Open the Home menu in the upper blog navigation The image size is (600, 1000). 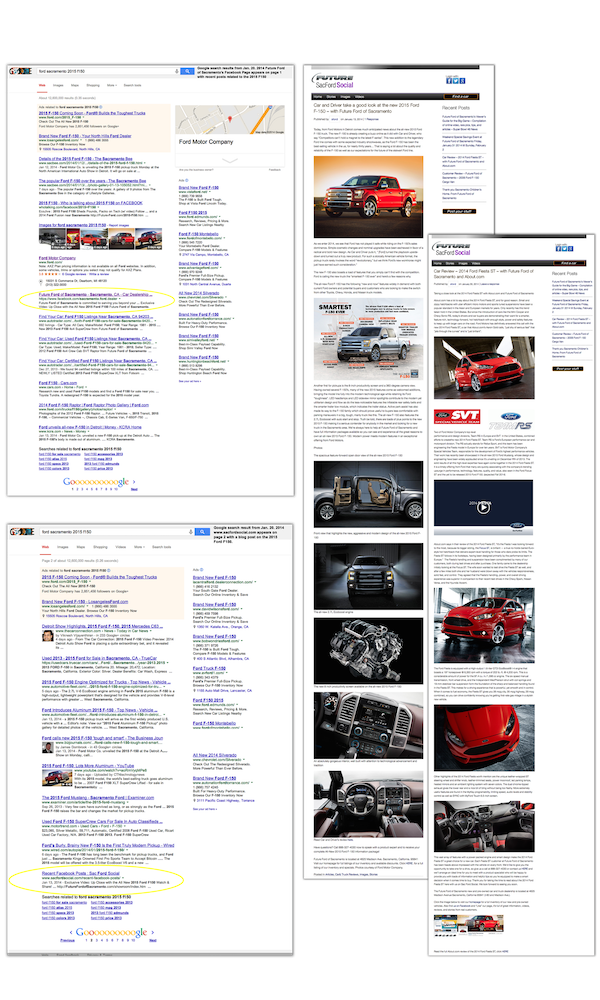(313, 96)
